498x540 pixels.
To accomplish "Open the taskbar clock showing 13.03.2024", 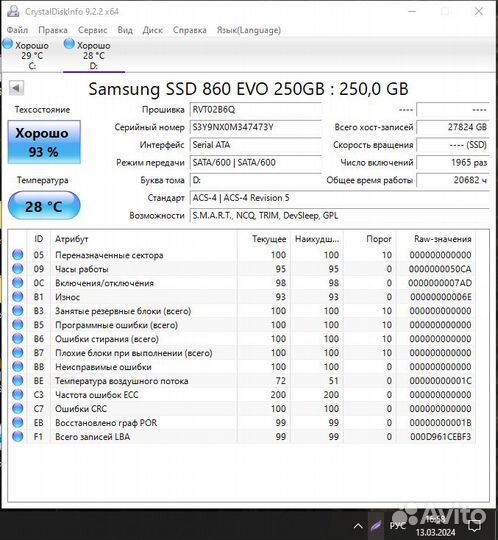I will point(435,526).
